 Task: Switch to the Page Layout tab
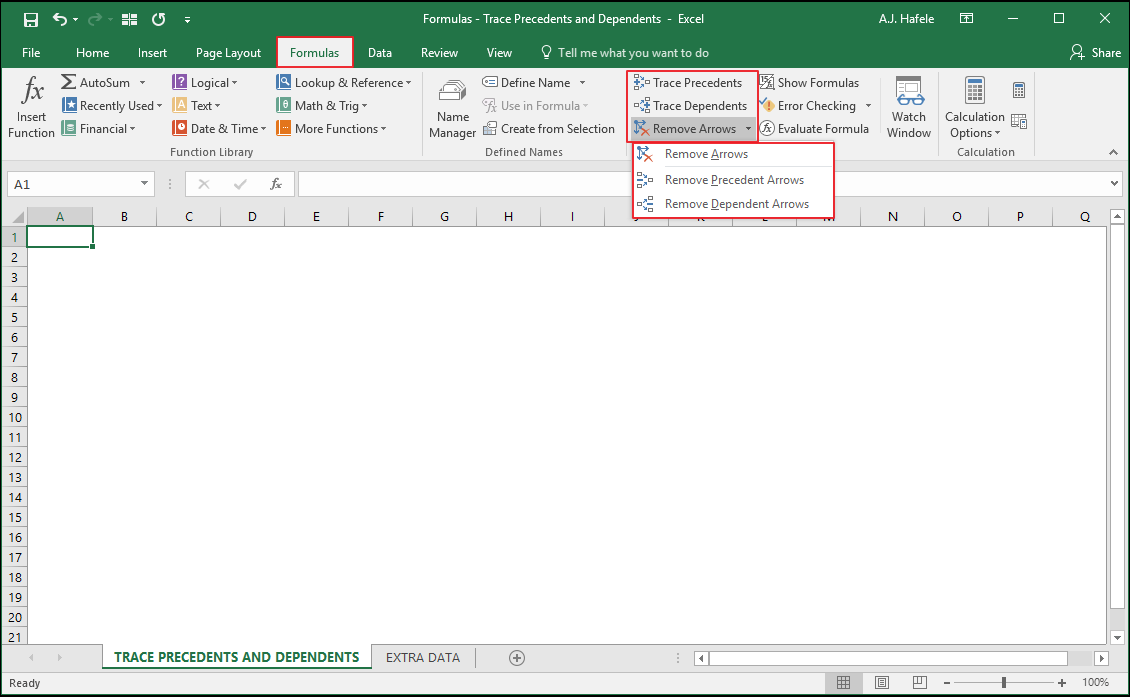tap(228, 53)
